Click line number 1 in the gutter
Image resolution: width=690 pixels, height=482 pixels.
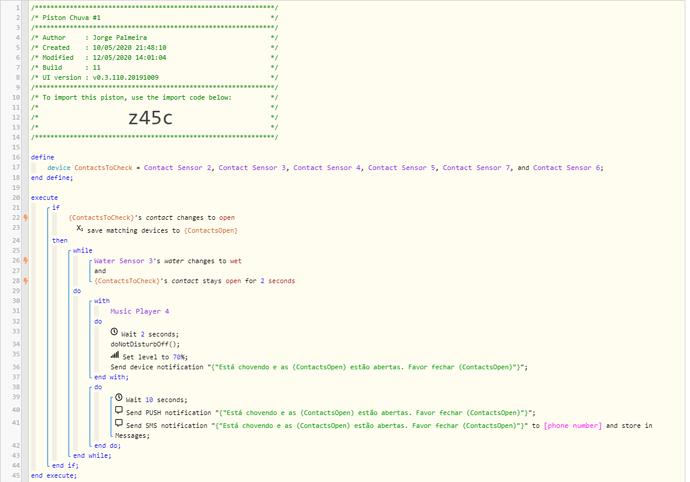pos(18,8)
